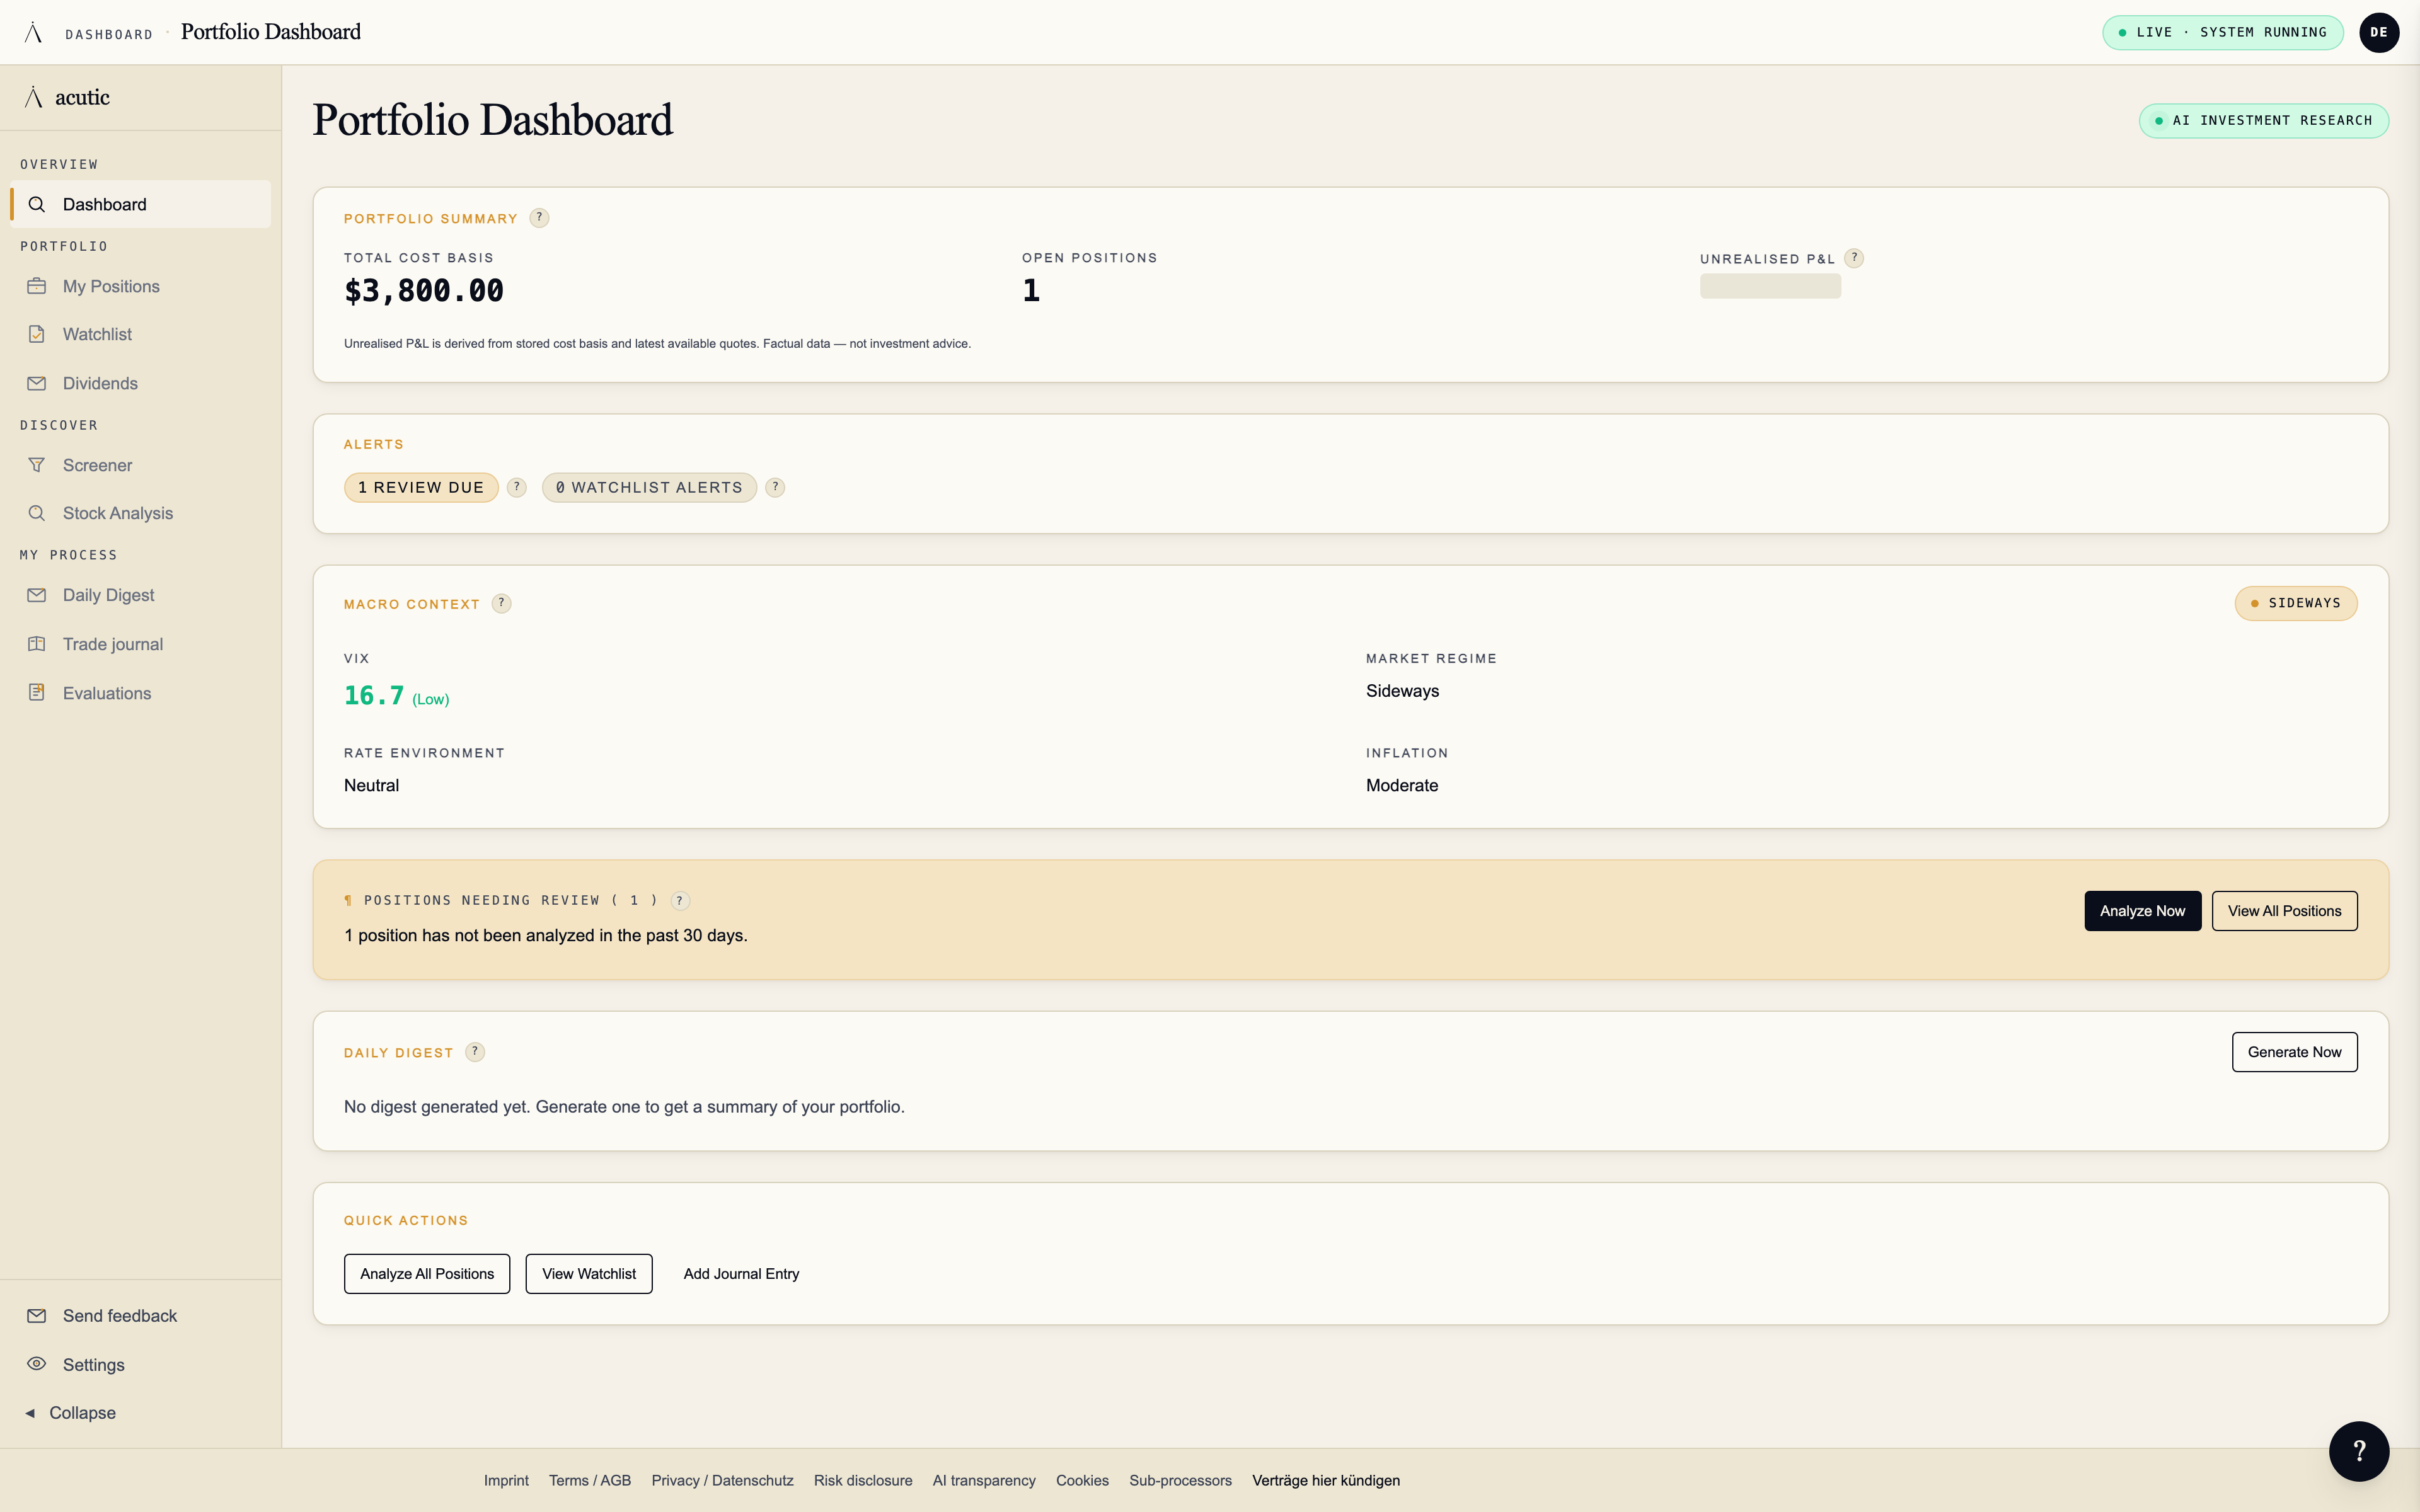Open AI transparency footer link
This screenshot has width=2420, height=1512.
[984, 1480]
